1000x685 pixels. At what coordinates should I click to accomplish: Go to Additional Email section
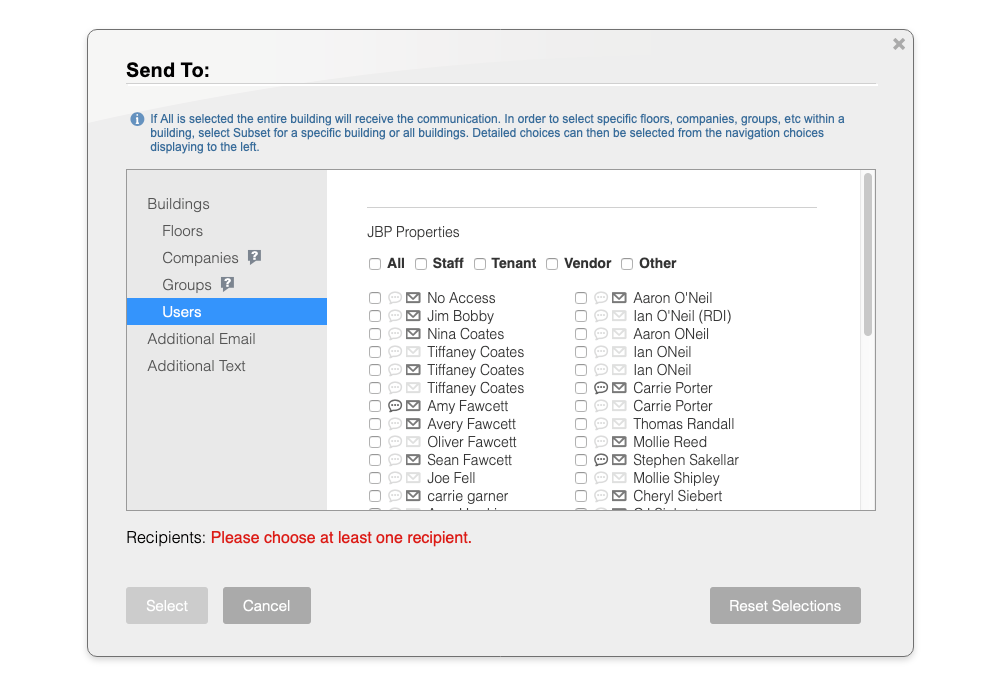(201, 339)
